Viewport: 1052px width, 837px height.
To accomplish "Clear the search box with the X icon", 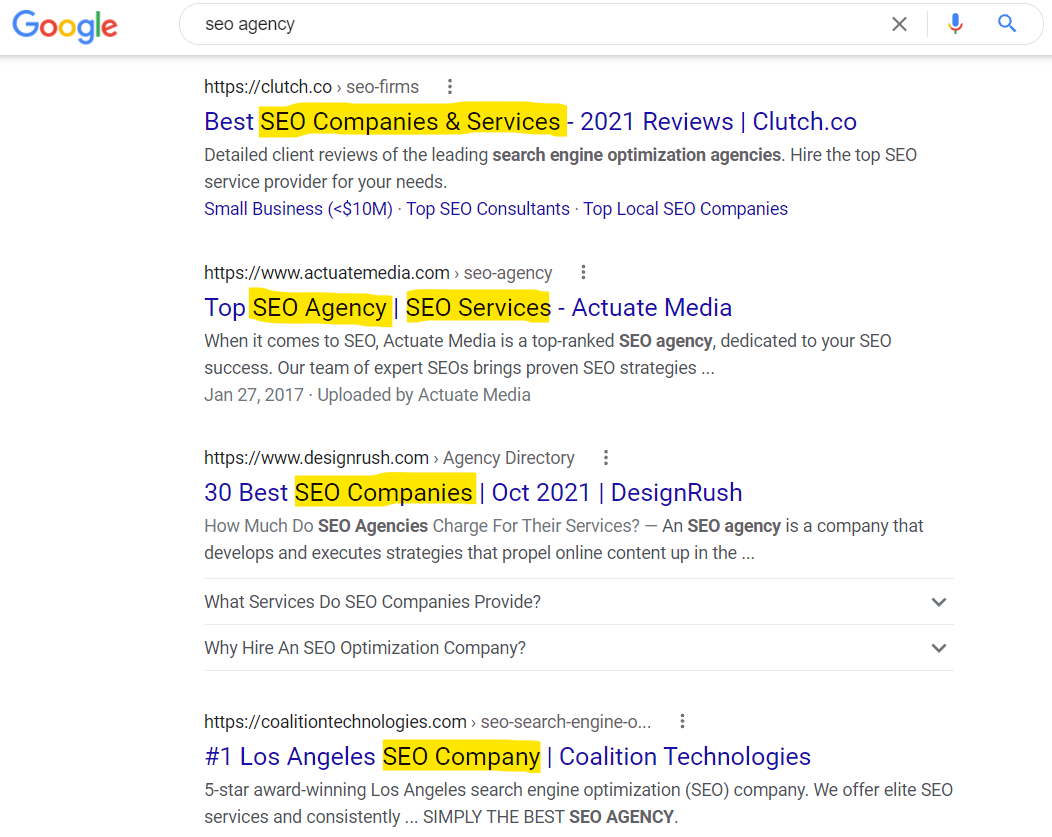I will (899, 24).
